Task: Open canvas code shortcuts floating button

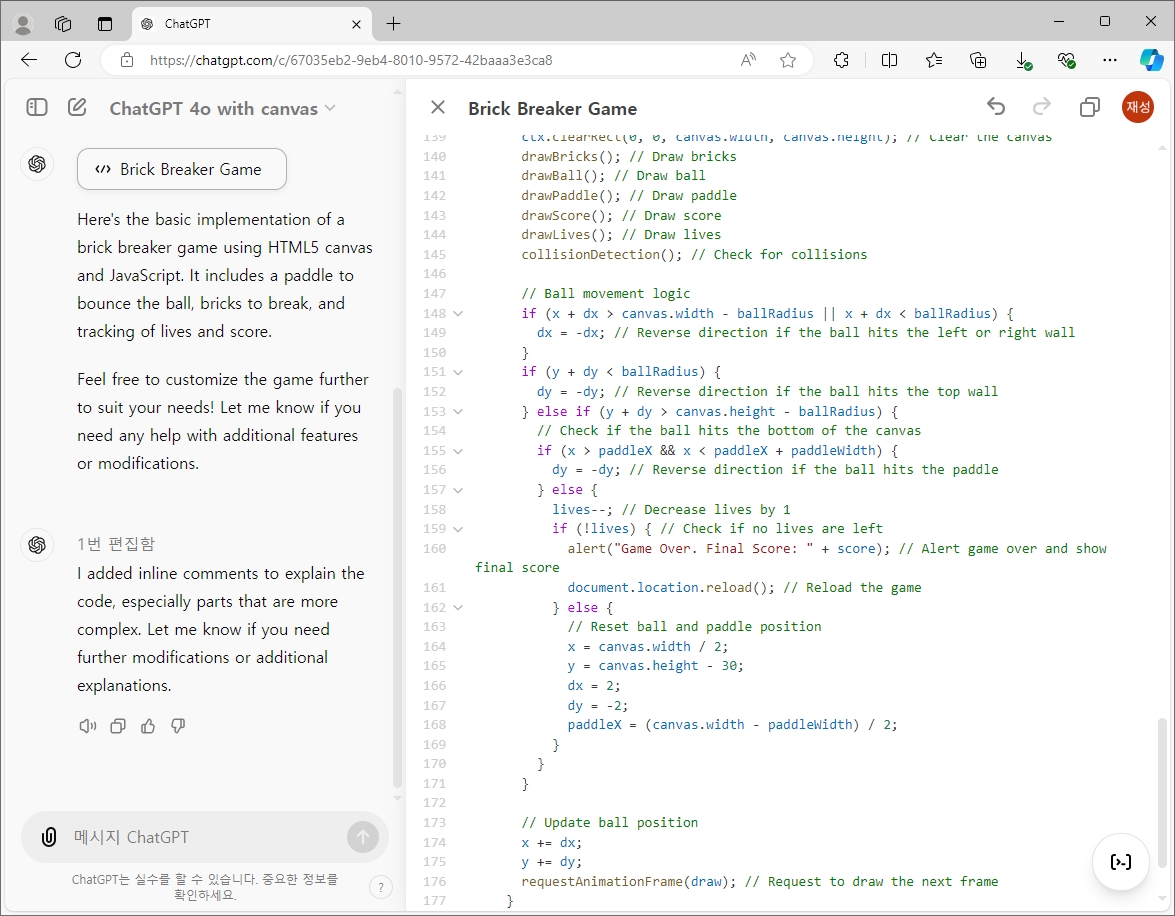Action: click(1121, 862)
